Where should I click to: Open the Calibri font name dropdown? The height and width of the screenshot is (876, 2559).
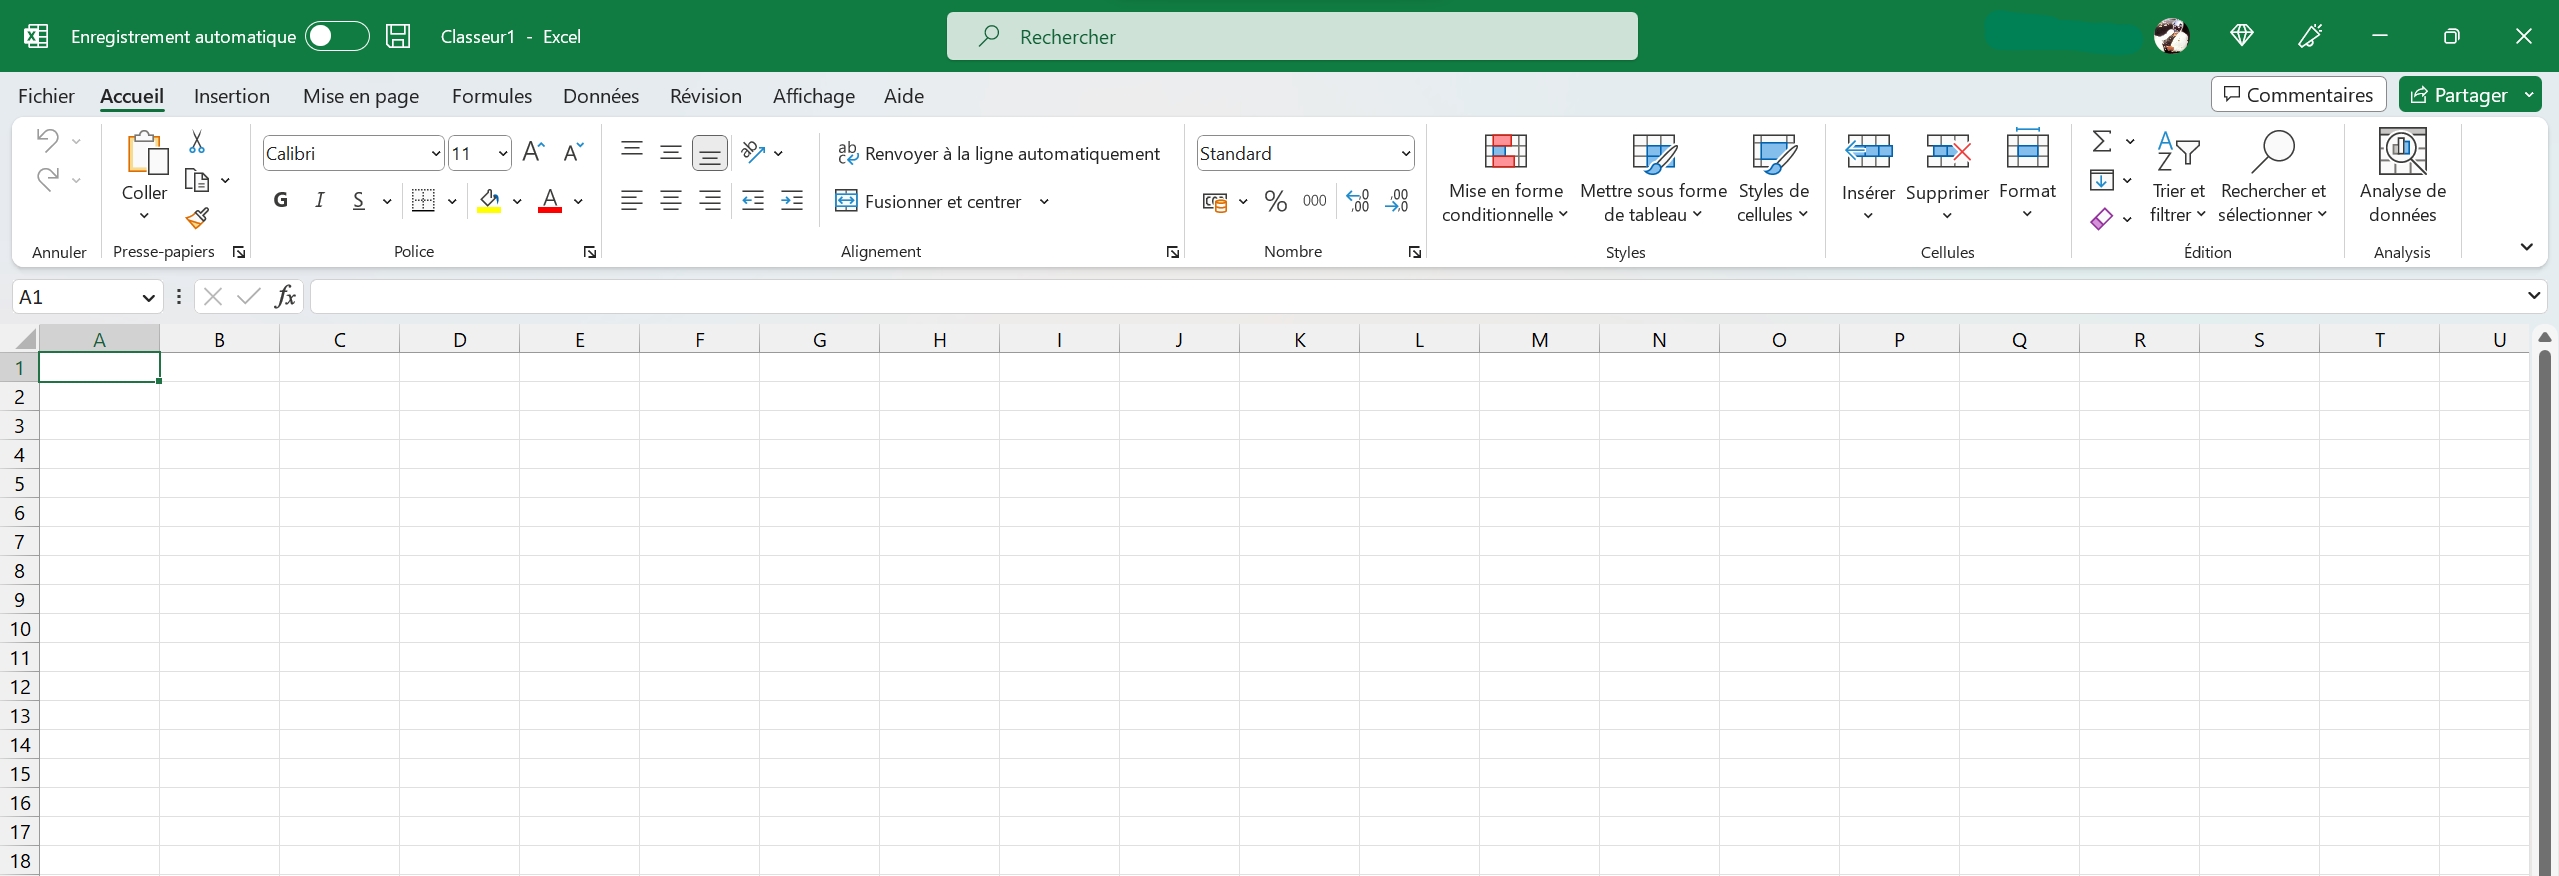click(435, 153)
